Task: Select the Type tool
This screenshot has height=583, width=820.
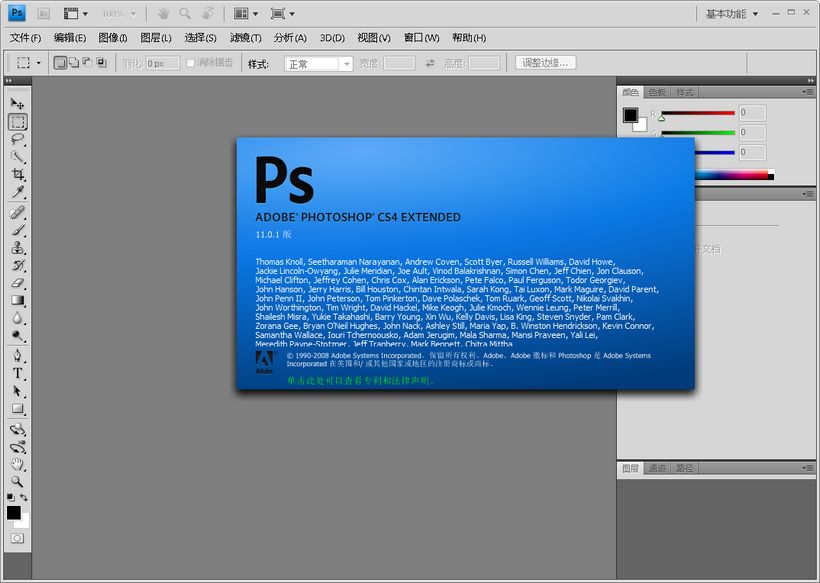Action: [17, 373]
